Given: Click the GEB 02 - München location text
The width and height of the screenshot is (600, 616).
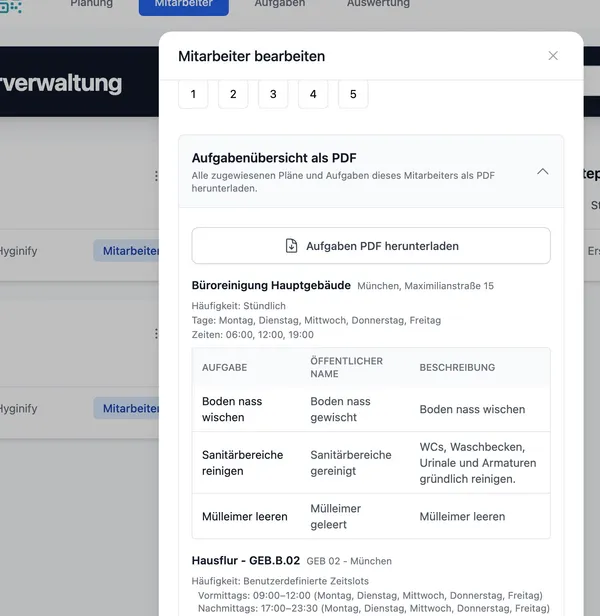Looking at the screenshot, I should [x=349, y=561].
